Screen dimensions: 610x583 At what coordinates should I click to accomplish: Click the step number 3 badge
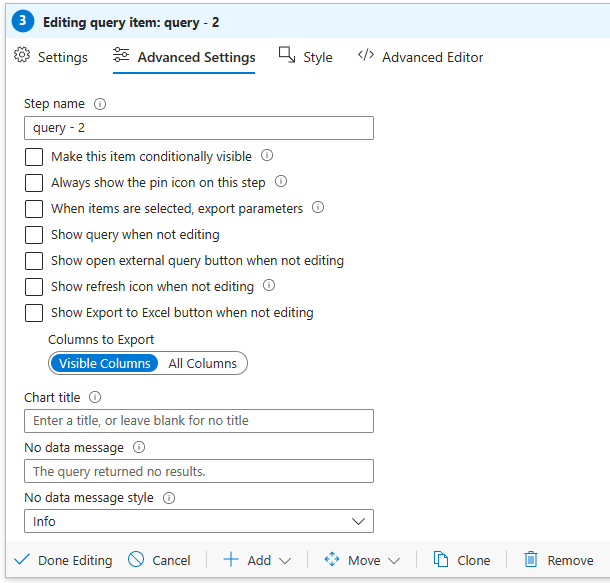pyautogui.click(x=23, y=21)
